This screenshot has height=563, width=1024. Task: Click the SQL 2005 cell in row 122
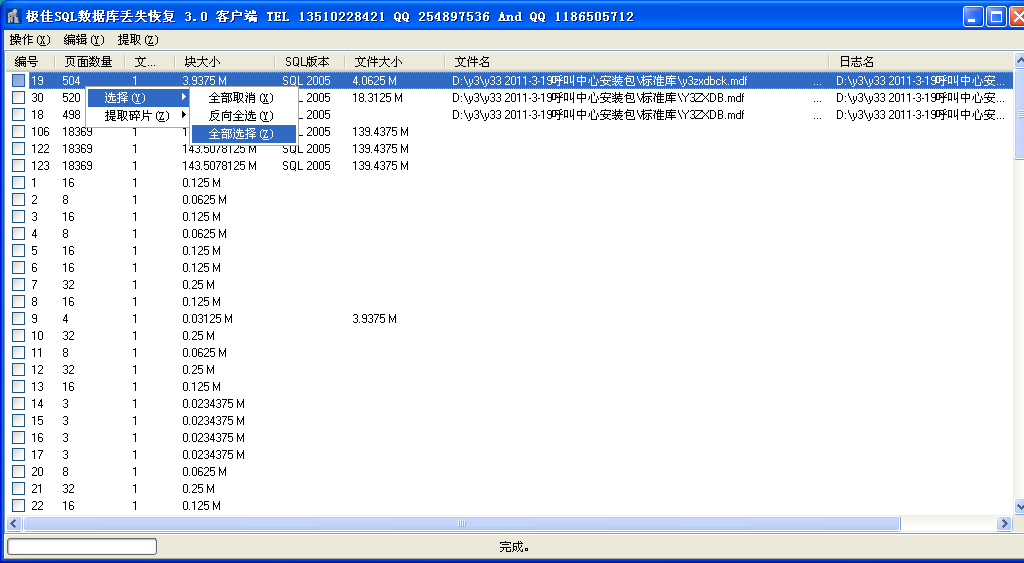[306, 148]
